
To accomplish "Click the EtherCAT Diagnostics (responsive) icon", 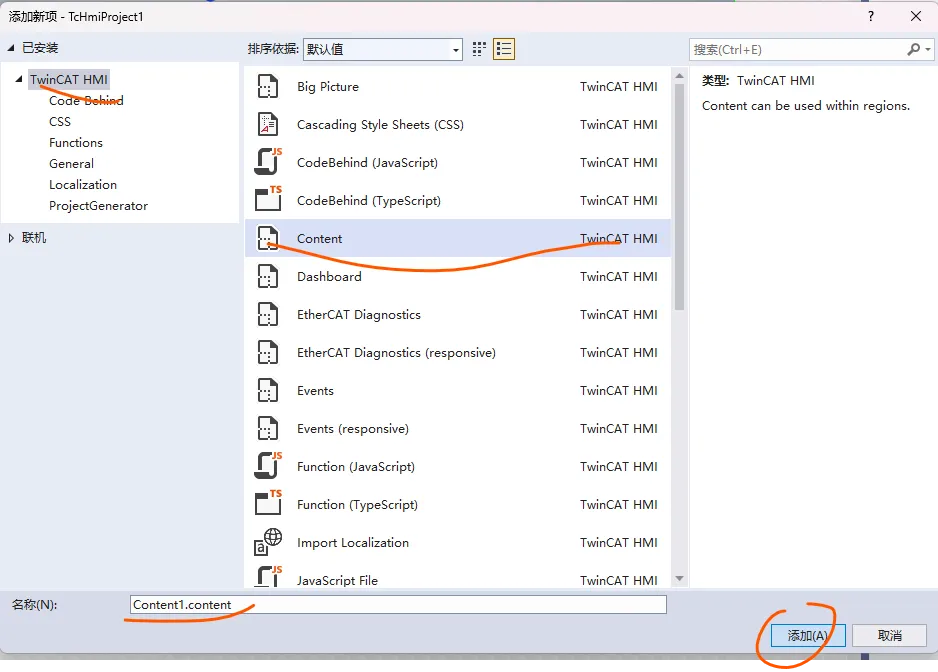I will coord(267,352).
